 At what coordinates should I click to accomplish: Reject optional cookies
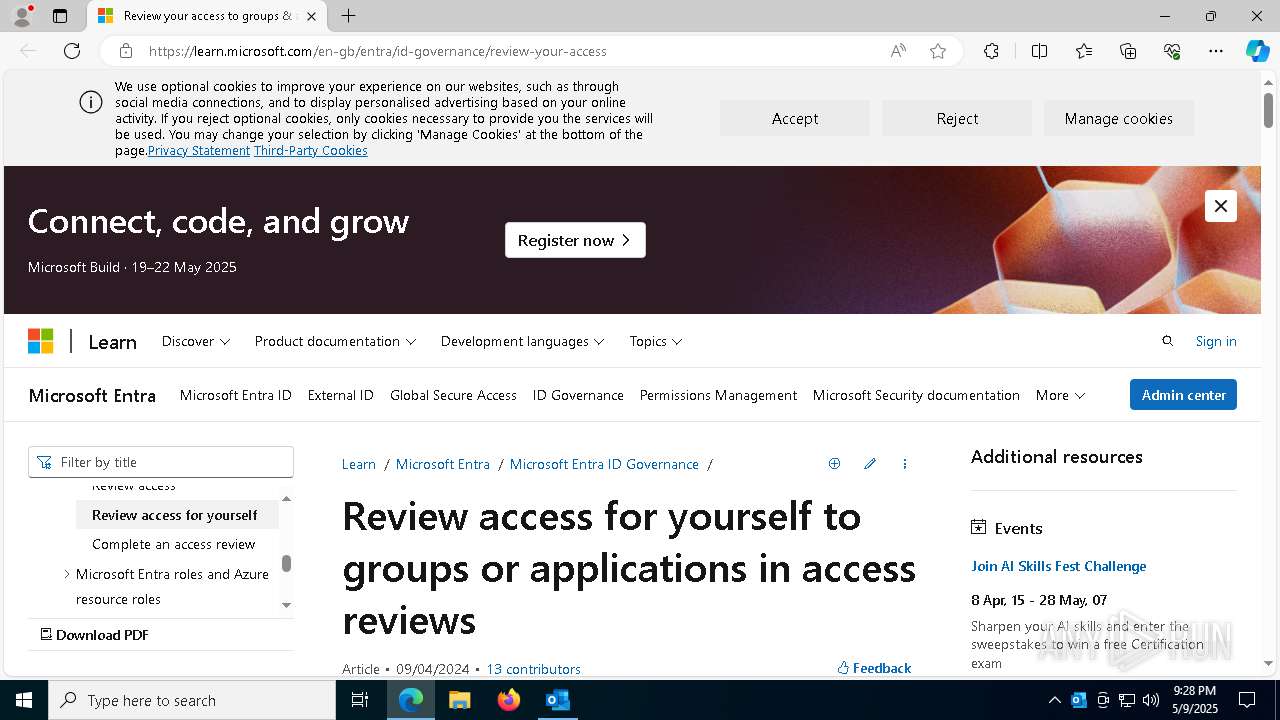(957, 118)
